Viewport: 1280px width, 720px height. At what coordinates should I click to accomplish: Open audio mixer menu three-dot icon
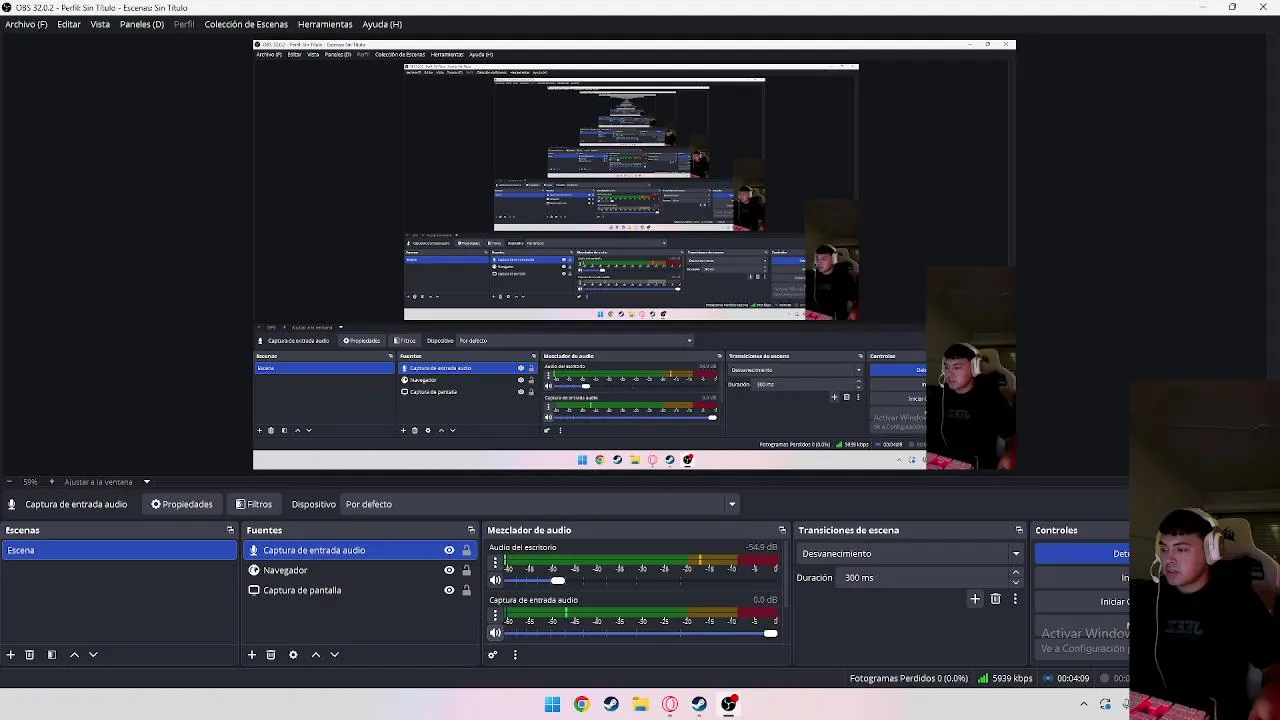(x=515, y=655)
